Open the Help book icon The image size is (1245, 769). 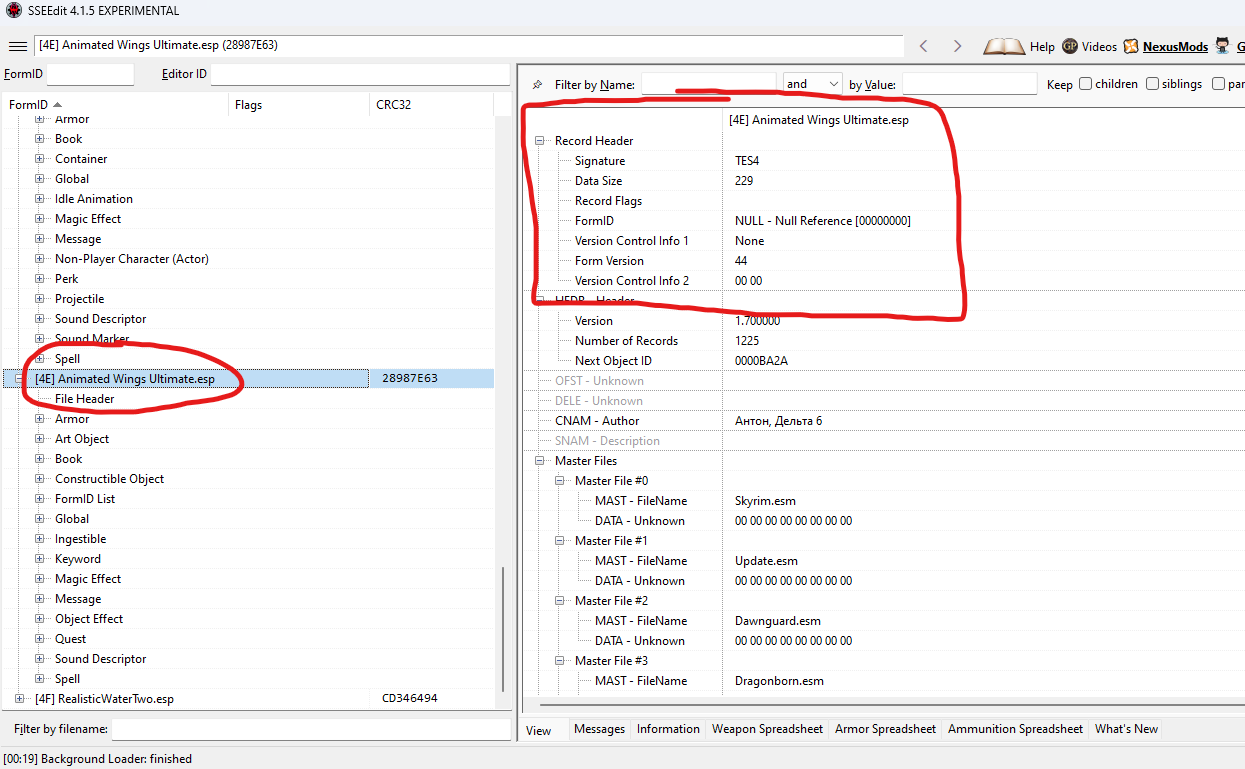(1004, 46)
